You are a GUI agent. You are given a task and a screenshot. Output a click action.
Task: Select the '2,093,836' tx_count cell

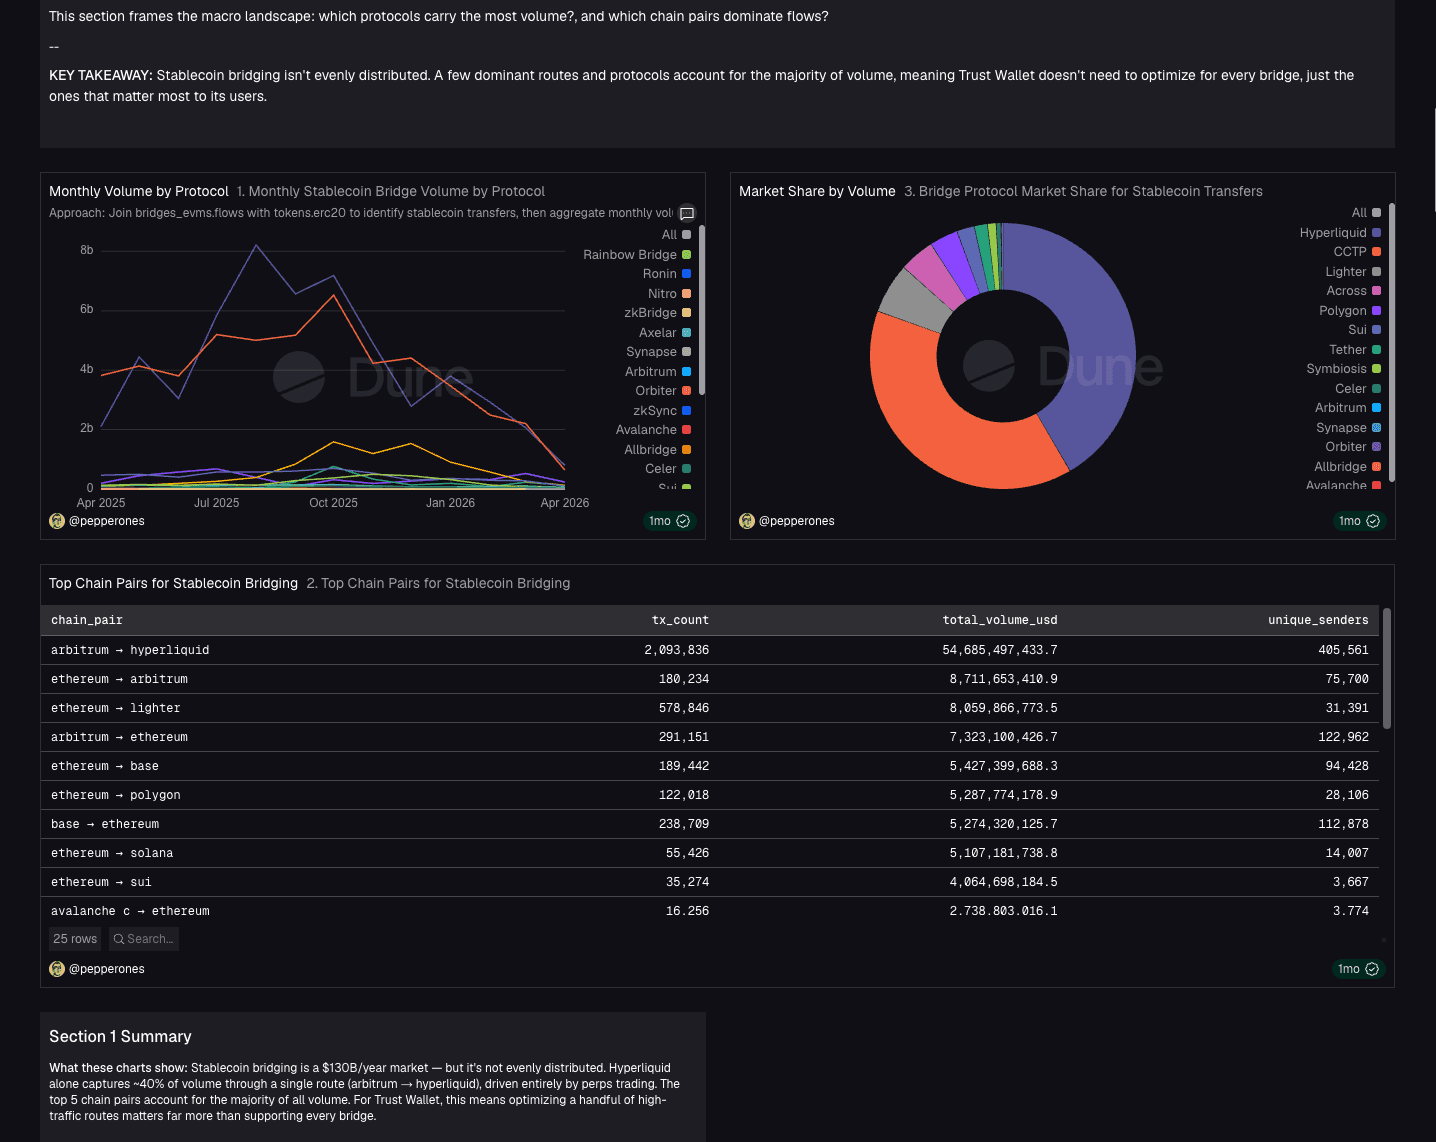point(677,650)
